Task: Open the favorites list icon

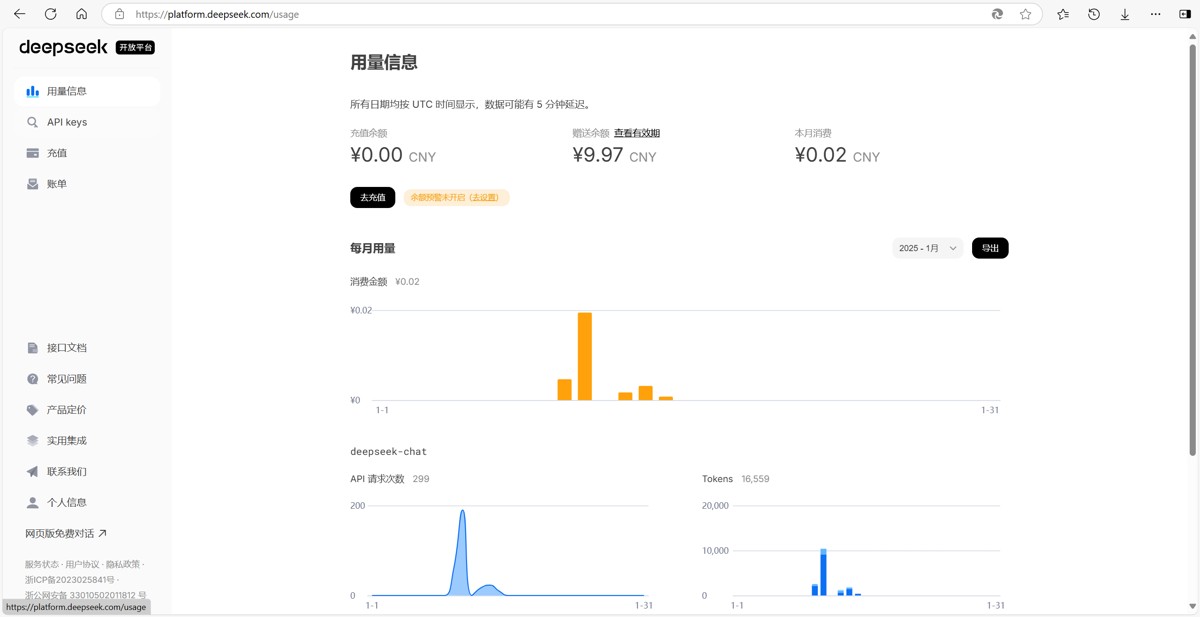Action: pyautogui.click(x=1063, y=14)
